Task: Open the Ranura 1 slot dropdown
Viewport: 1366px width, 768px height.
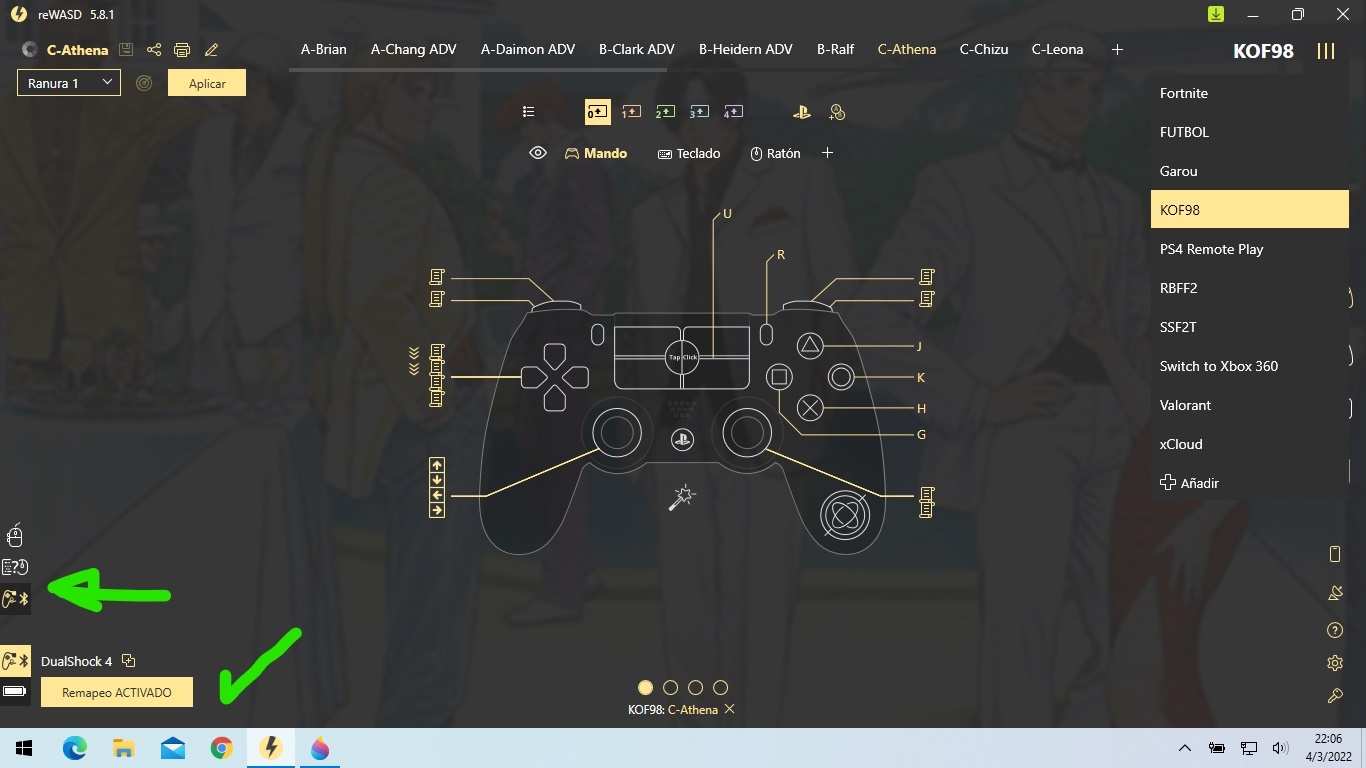Action: click(69, 83)
